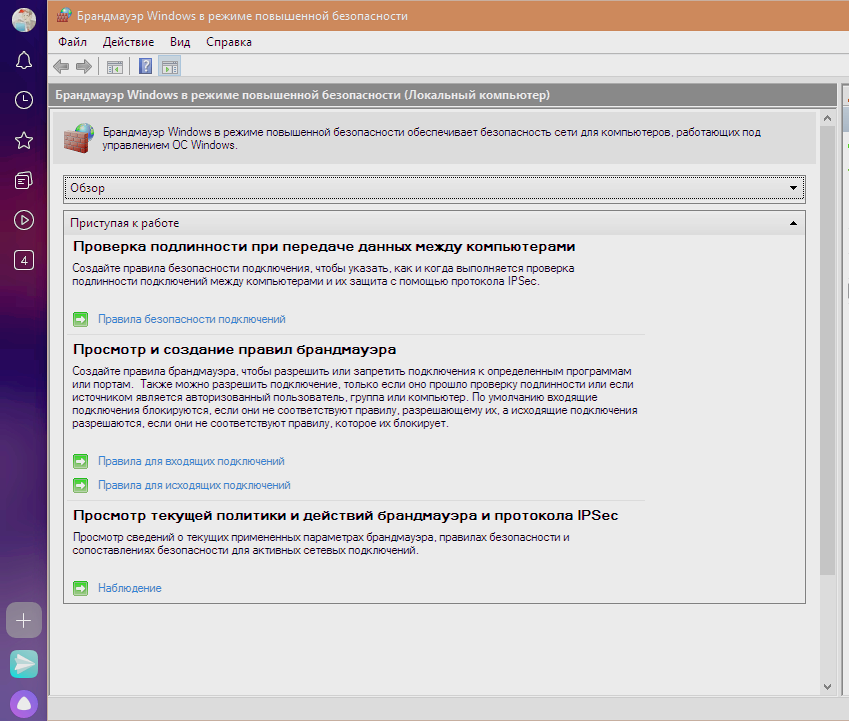
Task: Open the Вид menu
Action: tap(180, 42)
